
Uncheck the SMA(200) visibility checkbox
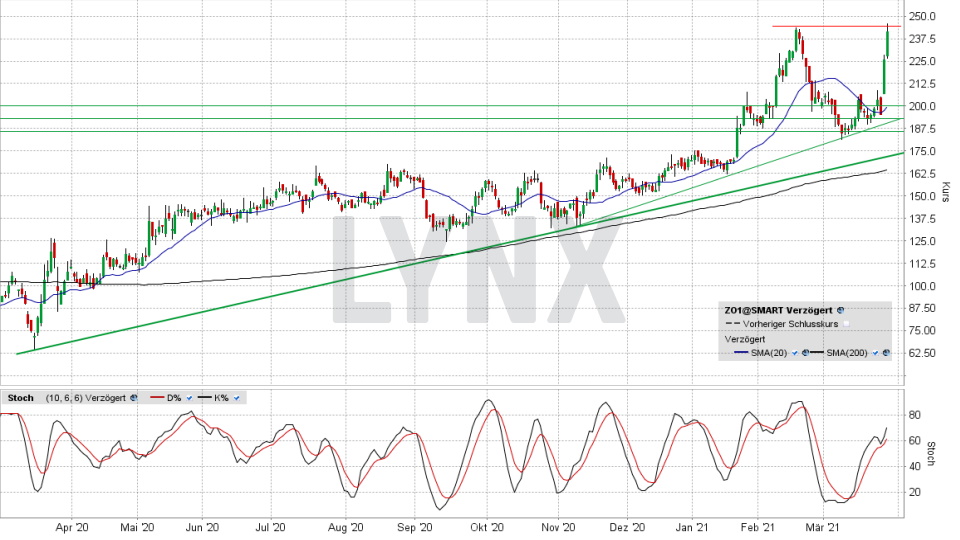[x=875, y=353]
